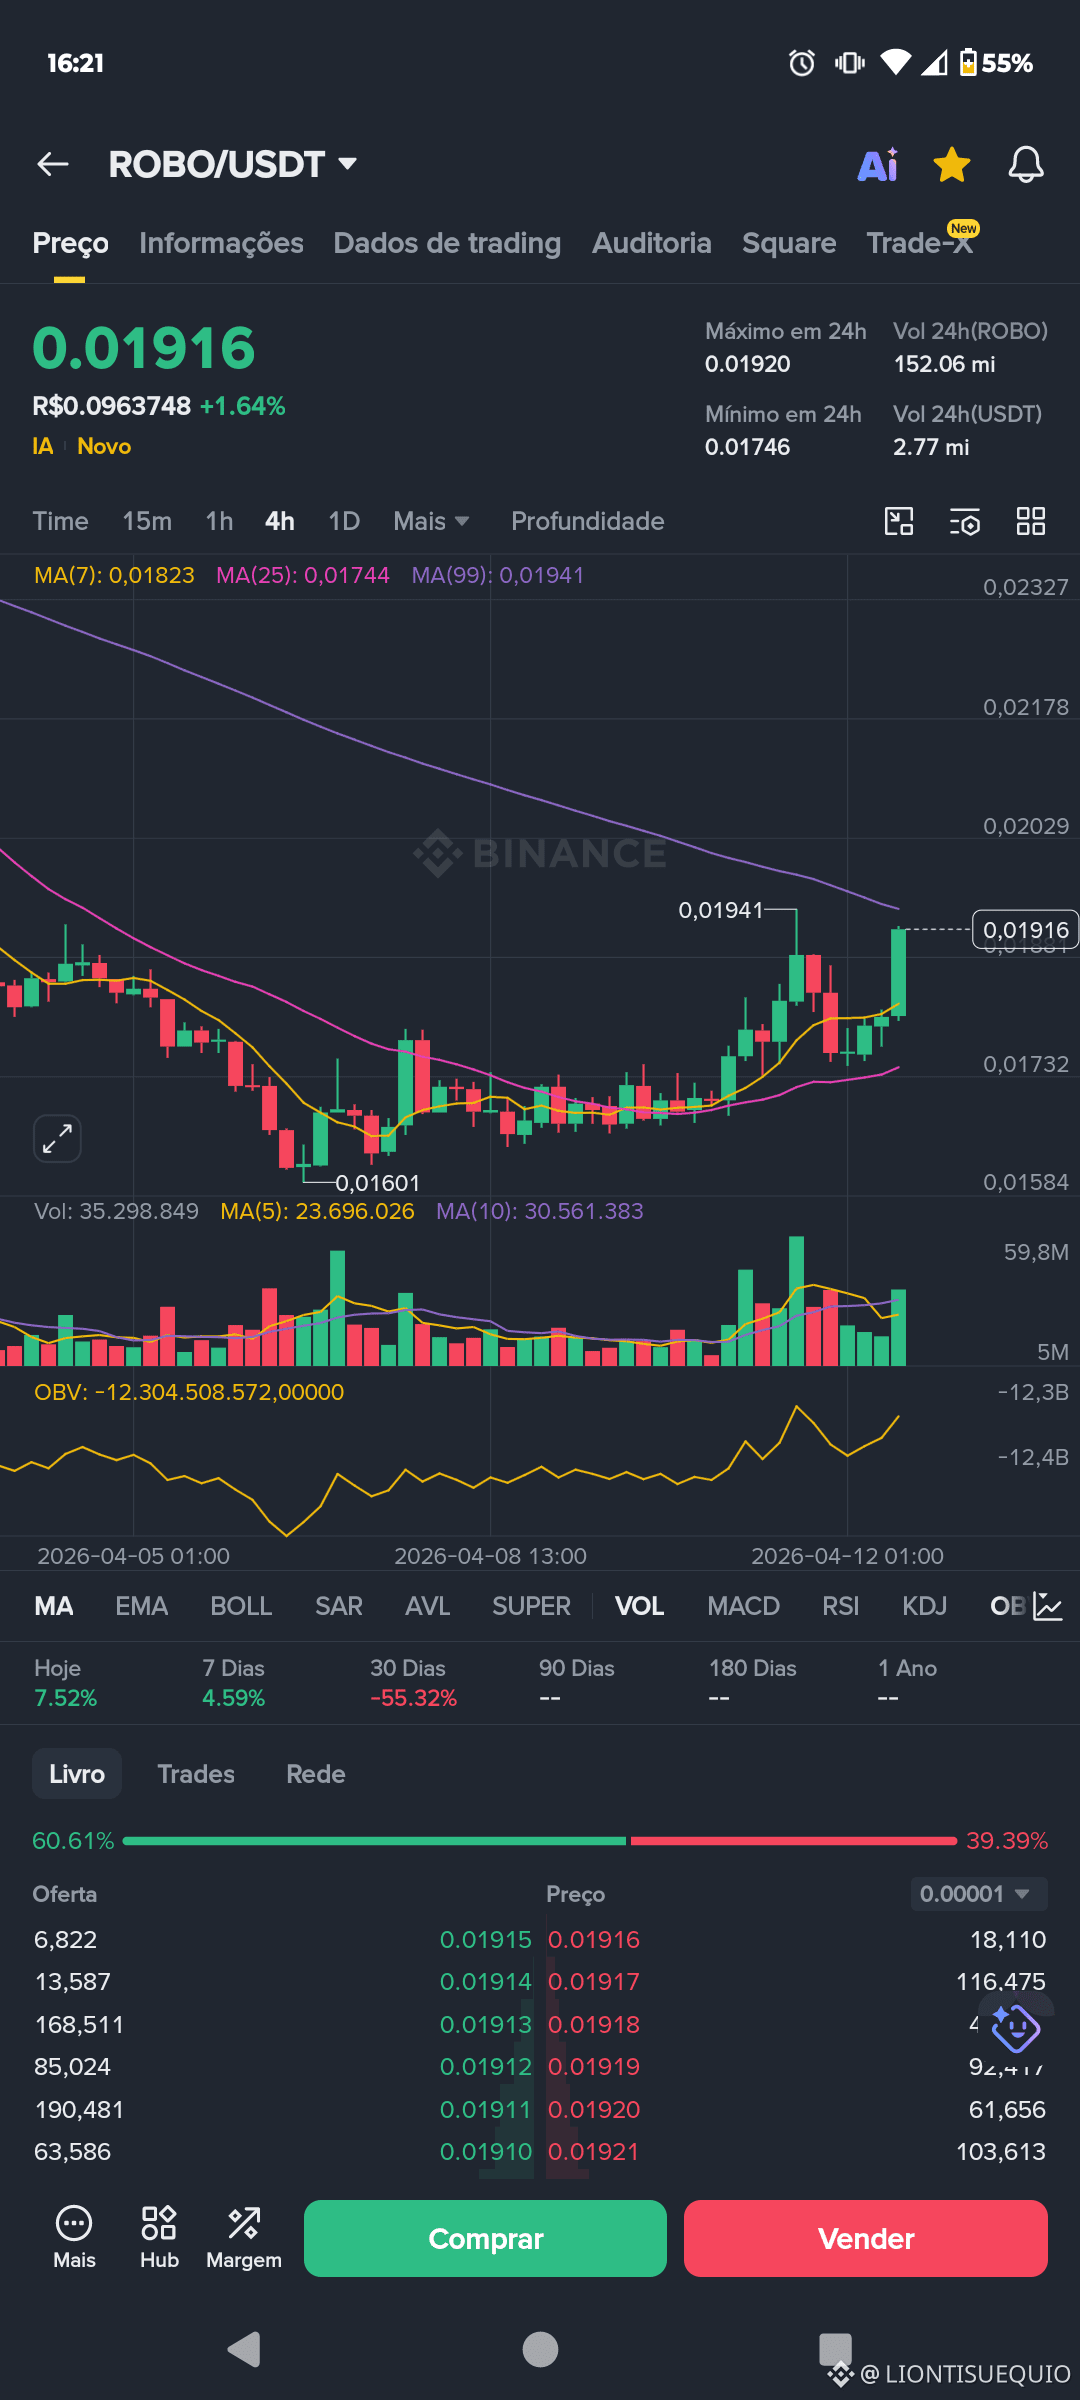This screenshot has height=2400, width=1080.
Task: Click the 30 Dias -55.32% performance stat
Action: 413,1683
